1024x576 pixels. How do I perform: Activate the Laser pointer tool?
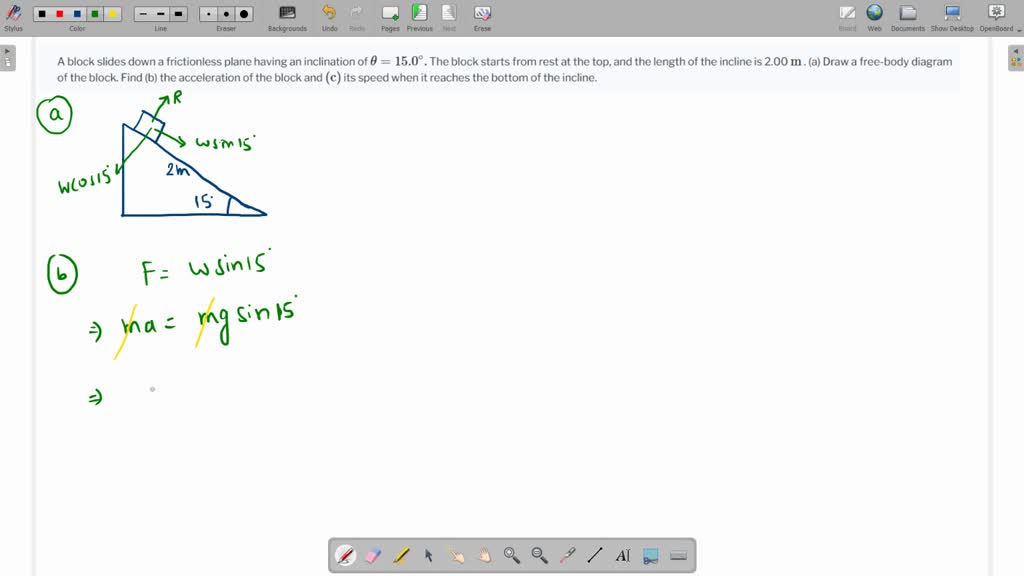click(x=565, y=555)
